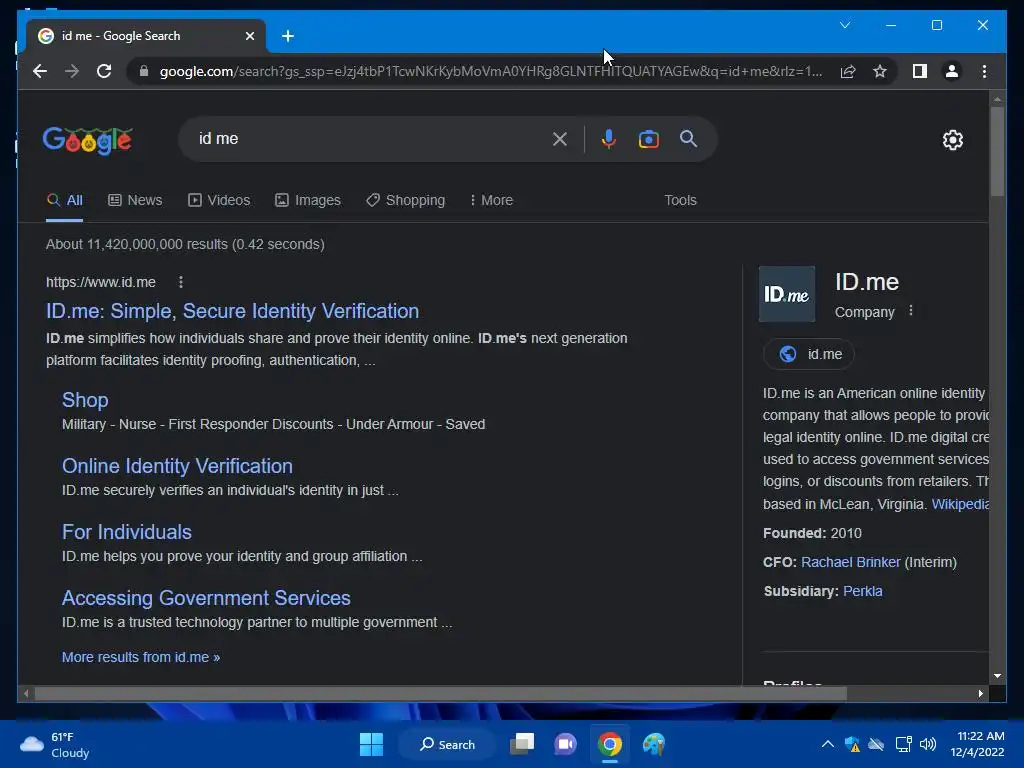The image size is (1024, 768).
Task: Switch to the News tab
Action: tap(135, 200)
